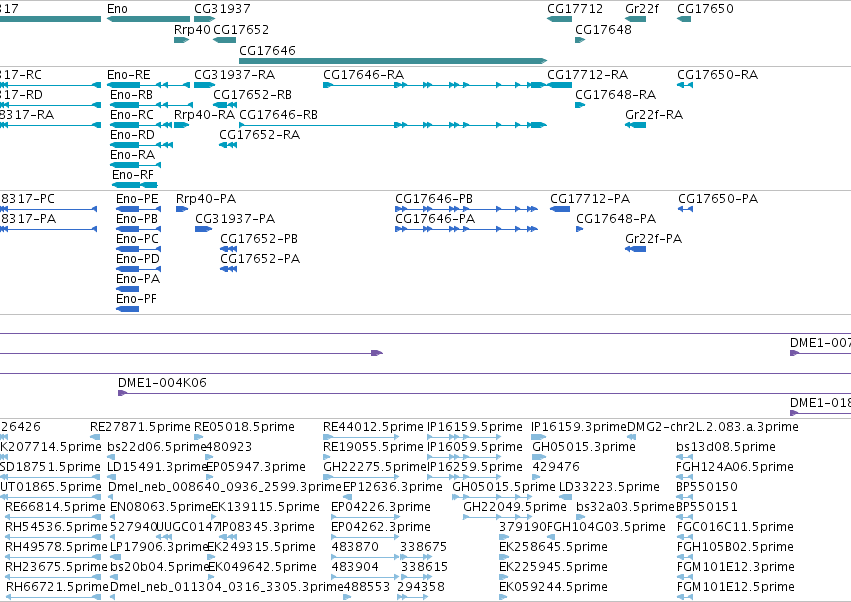Click the CG17650-RA transcript label

click(x=717, y=75)
